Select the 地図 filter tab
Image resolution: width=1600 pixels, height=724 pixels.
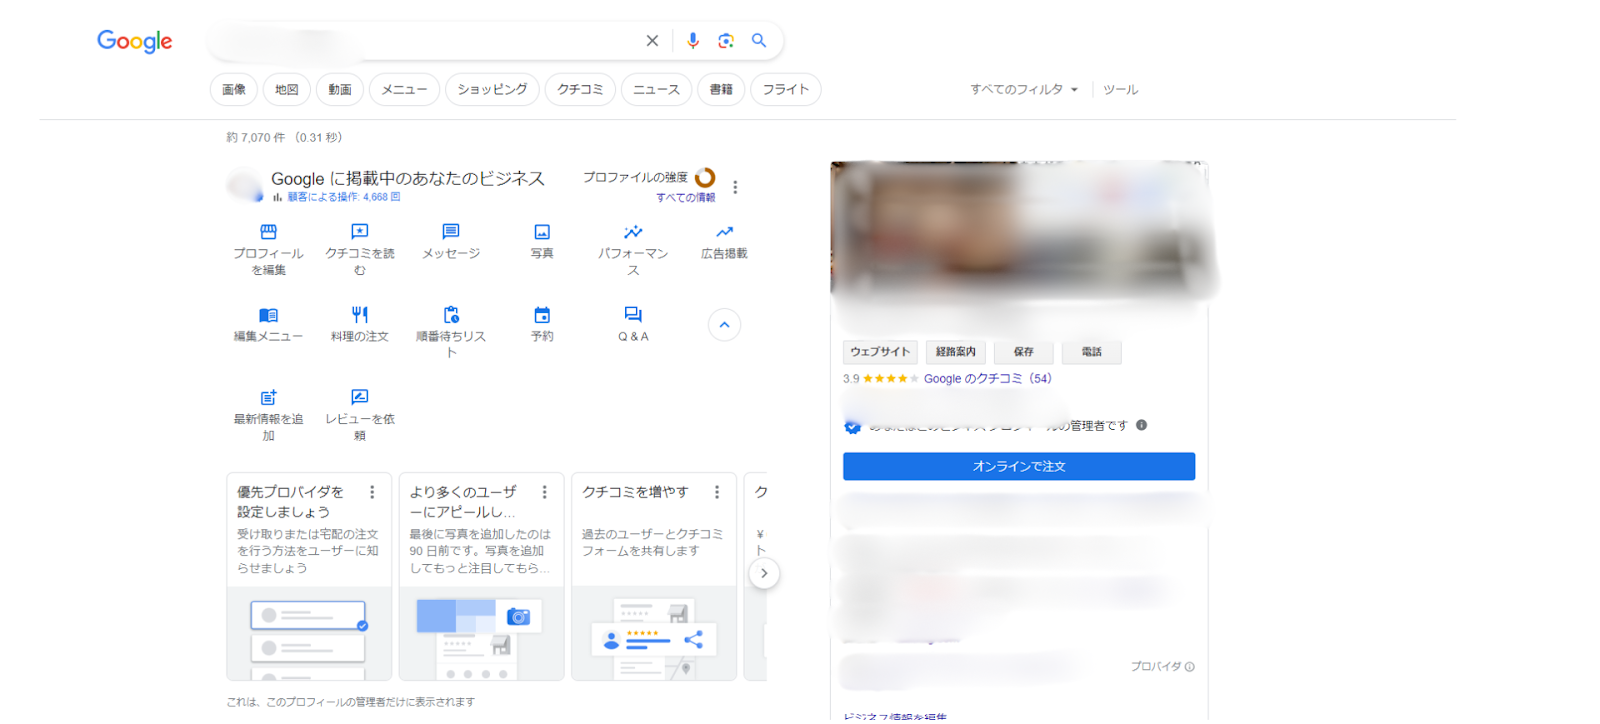coord(287,90)
